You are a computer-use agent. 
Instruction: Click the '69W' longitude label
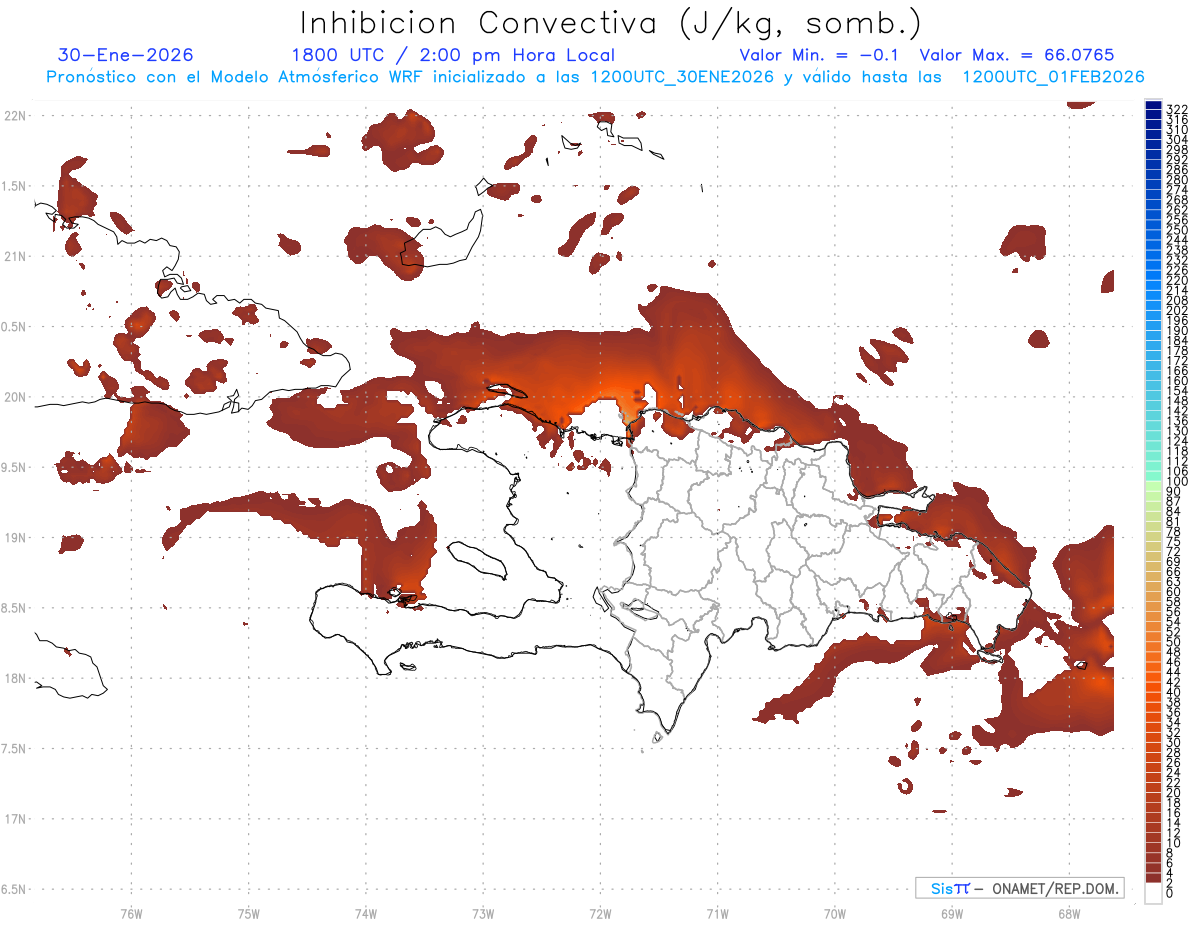[x=952, y=913]
